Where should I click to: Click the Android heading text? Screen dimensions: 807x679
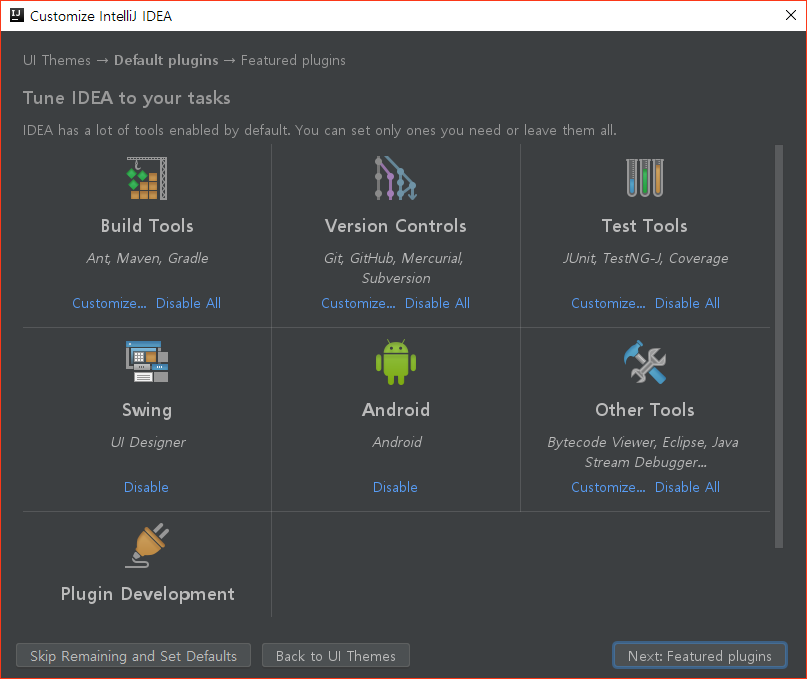click(x=396, y=410)
